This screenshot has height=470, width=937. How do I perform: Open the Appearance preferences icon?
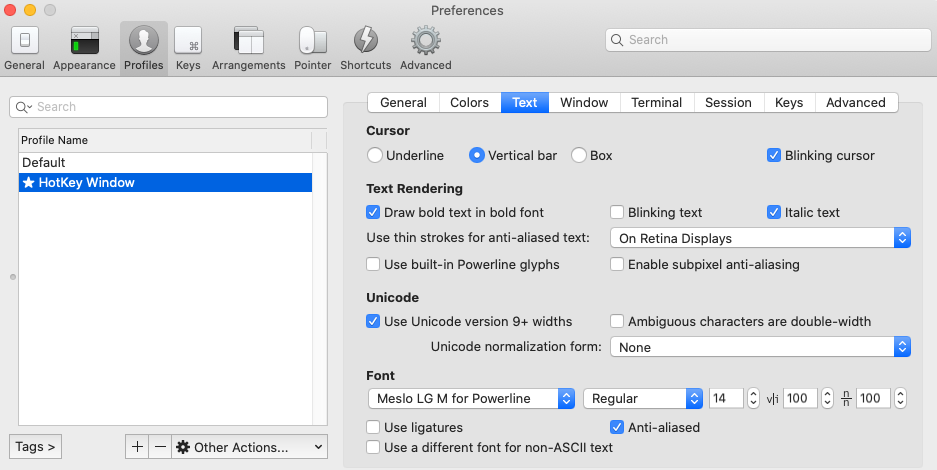pos(84,41)
